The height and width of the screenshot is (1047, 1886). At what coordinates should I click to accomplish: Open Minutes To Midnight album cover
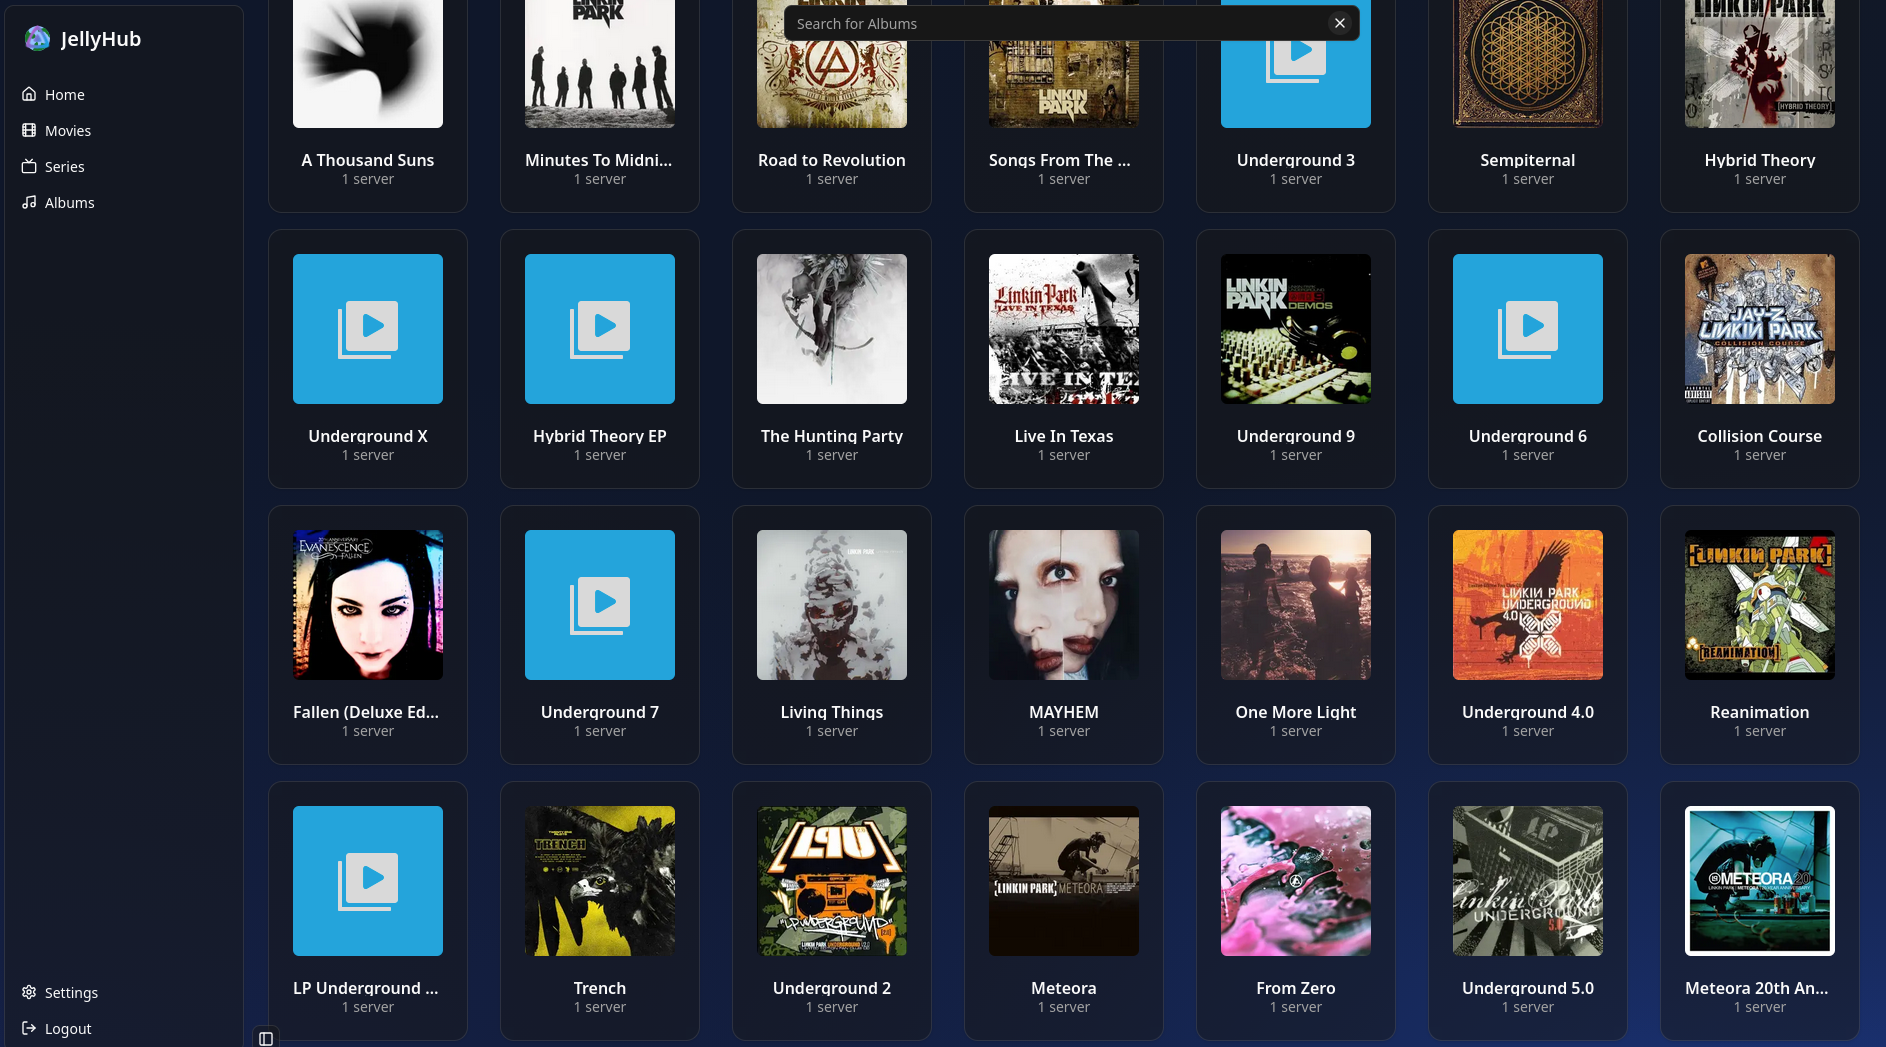pyautogui.click(x=600, y=64)
